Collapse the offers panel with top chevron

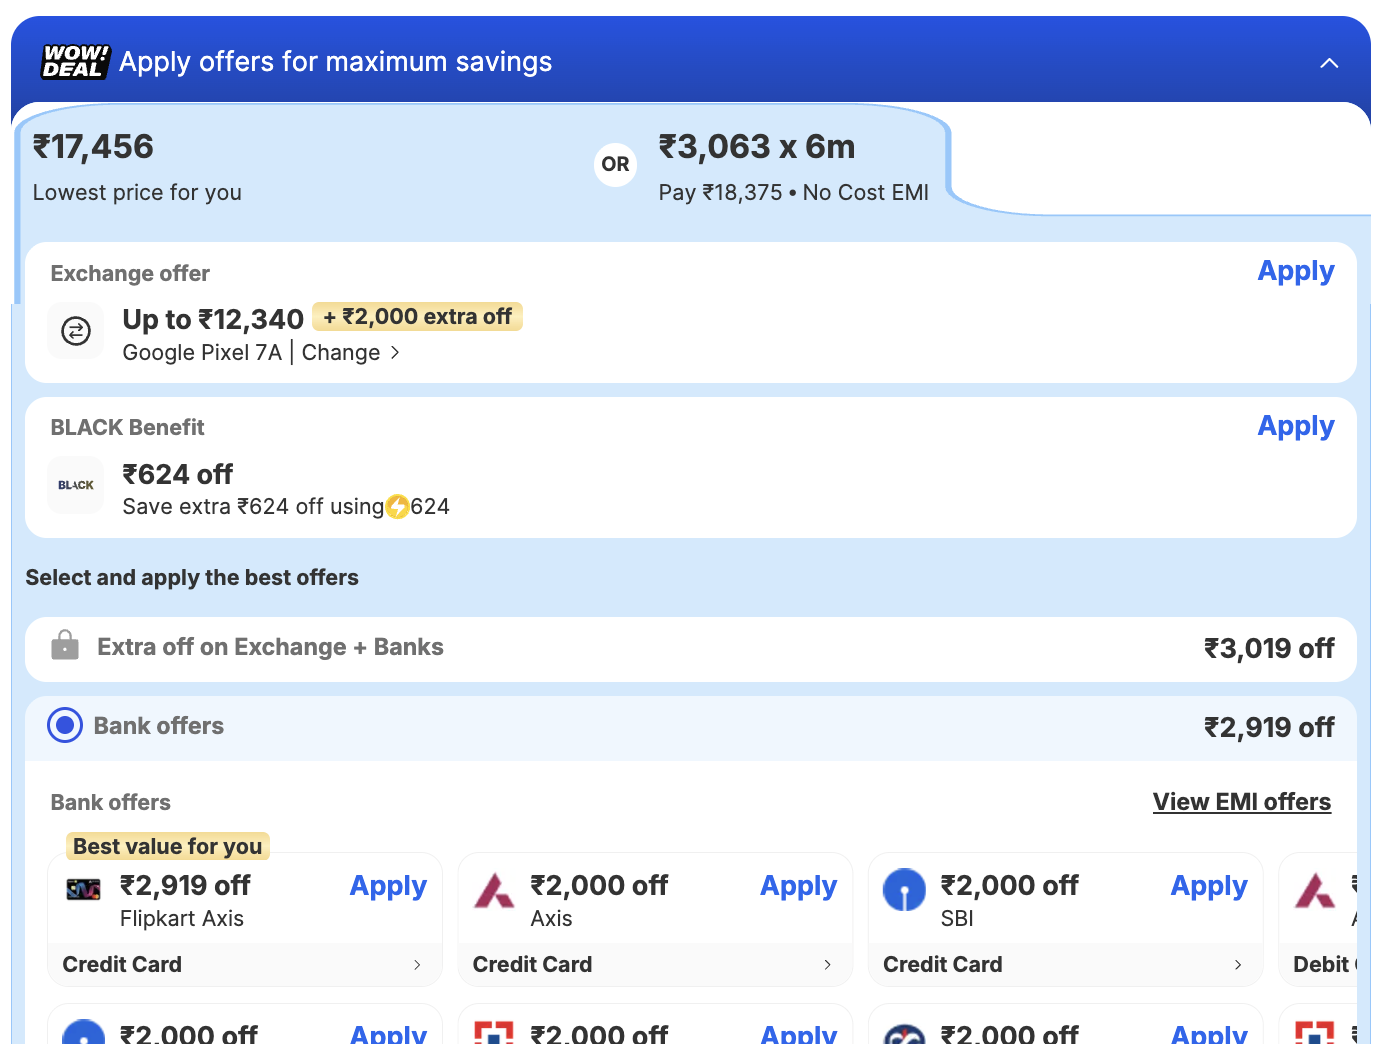1329,63
